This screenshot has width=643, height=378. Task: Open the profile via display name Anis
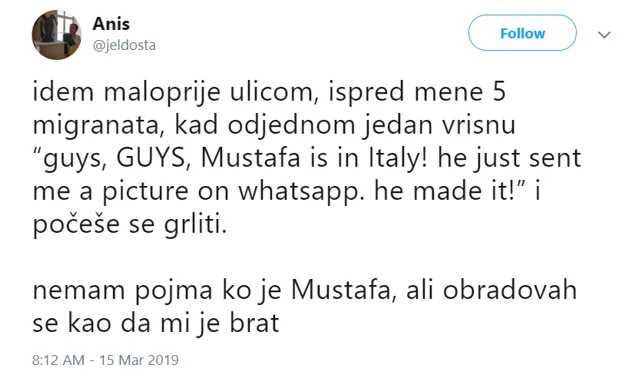(x=111, y=24)
